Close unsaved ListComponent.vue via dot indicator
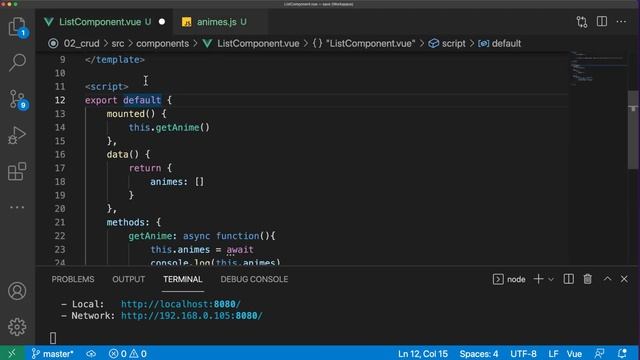640x360 pixels. [x=162, y=22]
